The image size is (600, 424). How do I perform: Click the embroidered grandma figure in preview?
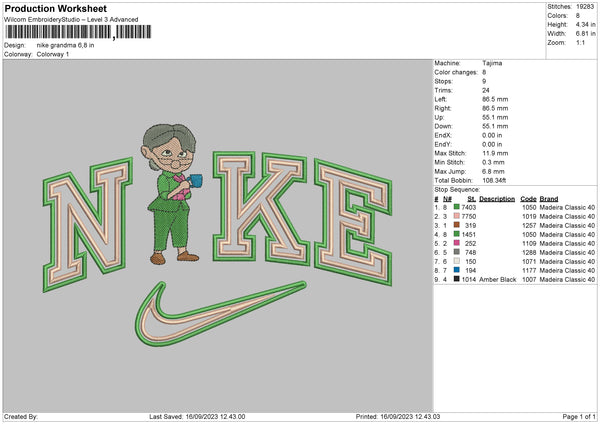click(x=171, y=194)
